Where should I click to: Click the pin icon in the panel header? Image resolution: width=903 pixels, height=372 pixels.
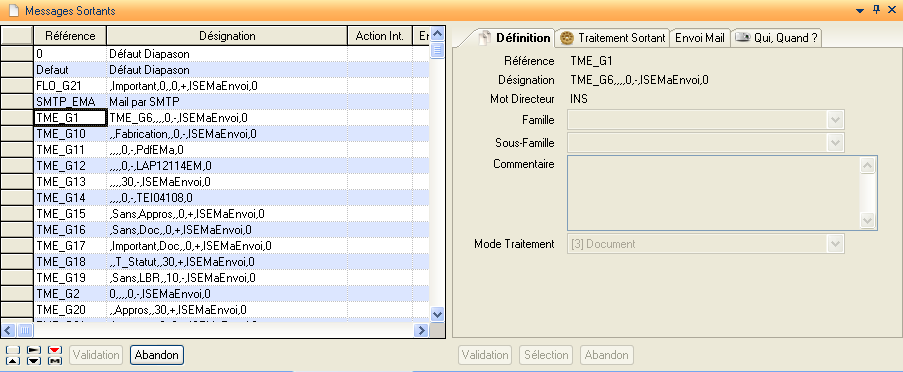(x=877, y=10)
